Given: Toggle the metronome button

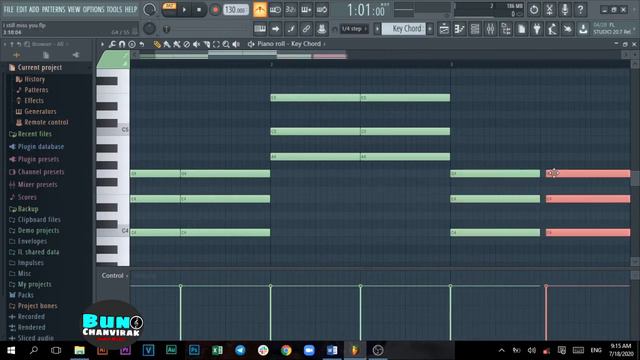Looking at the screenshot, I should click(x=260, y=10).
